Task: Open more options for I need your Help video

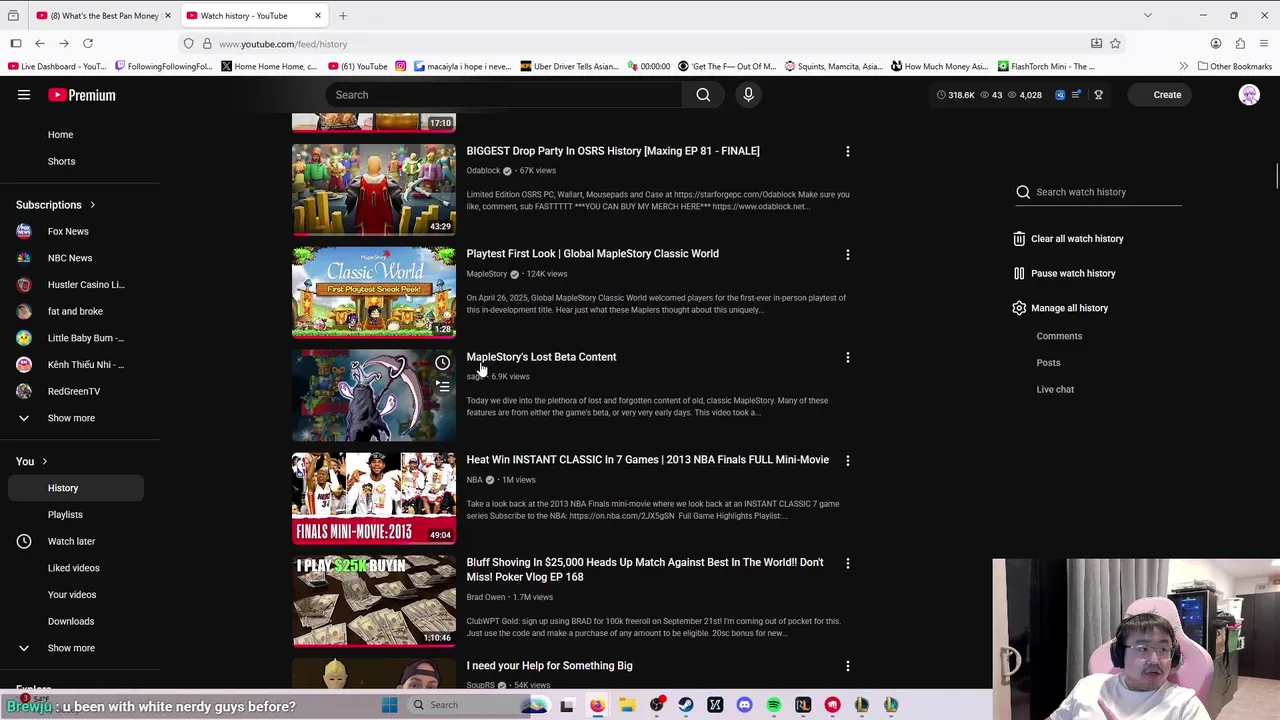Action: pos(847,667)
